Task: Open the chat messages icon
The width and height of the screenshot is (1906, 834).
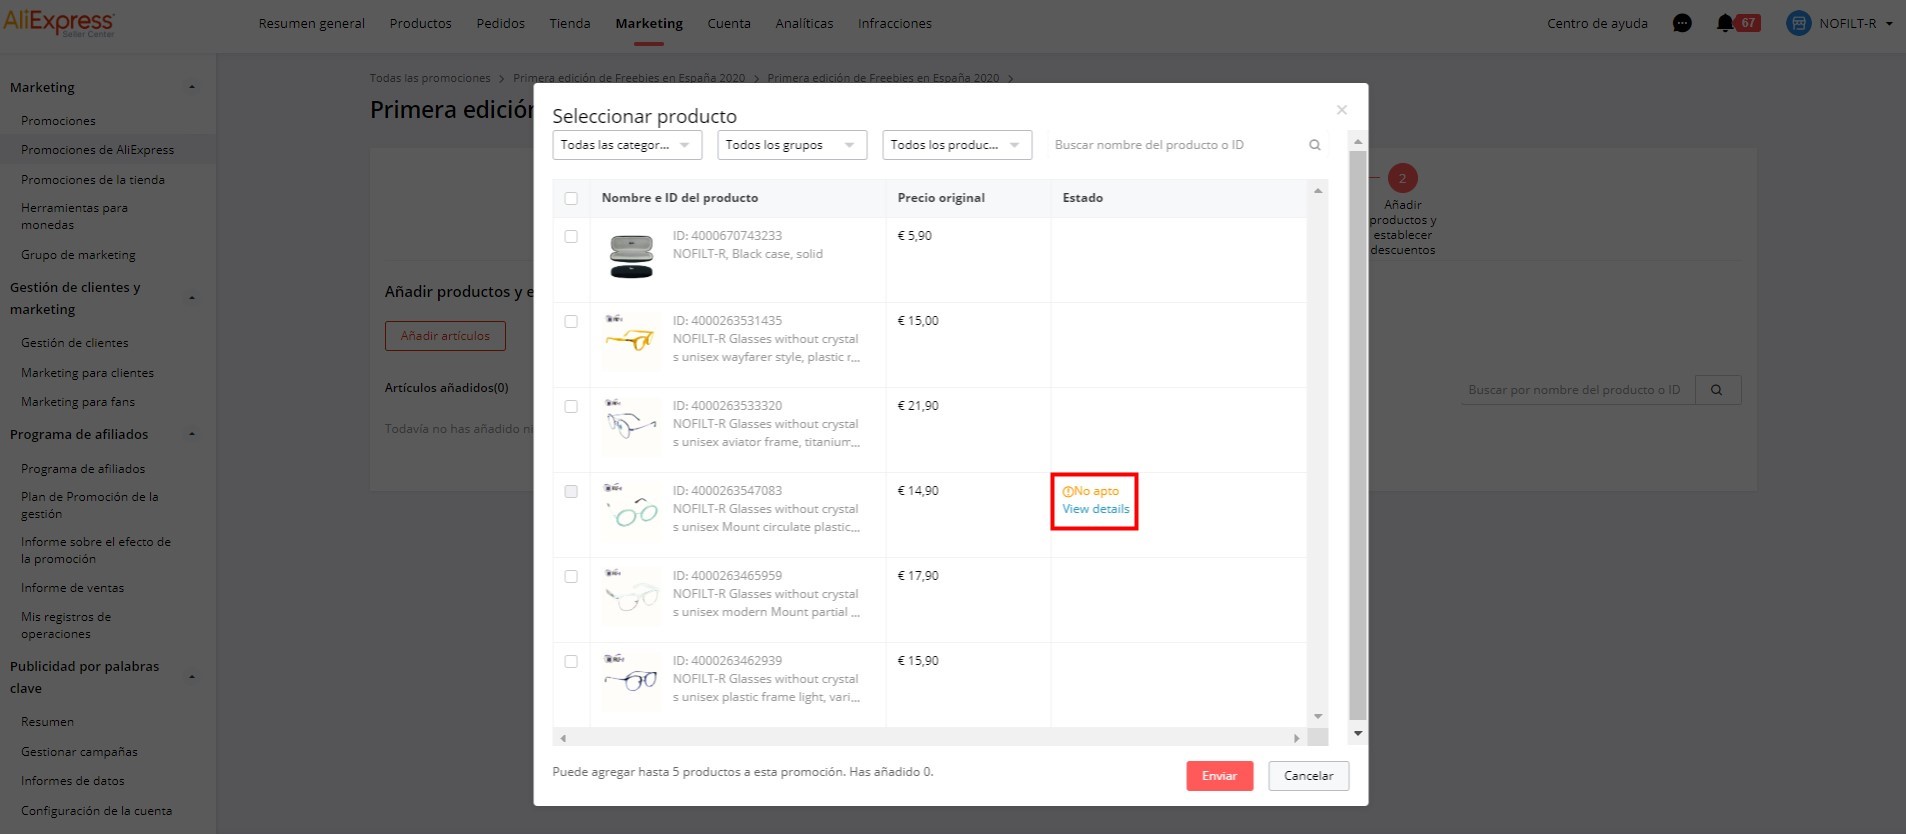Action: [x=1682, y=23]
